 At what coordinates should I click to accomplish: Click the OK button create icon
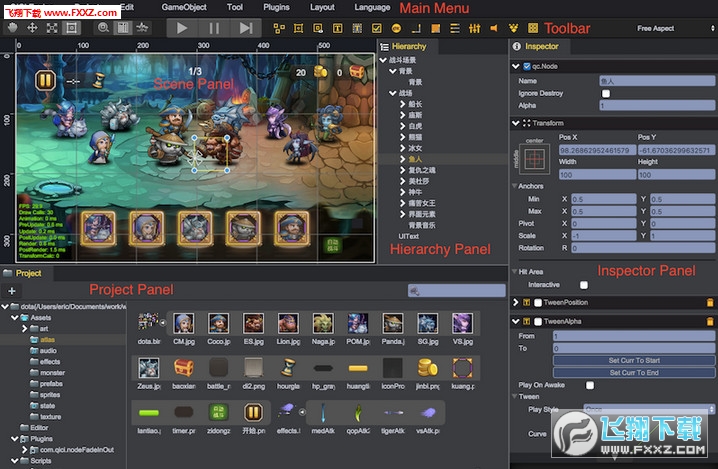(396, 28)
